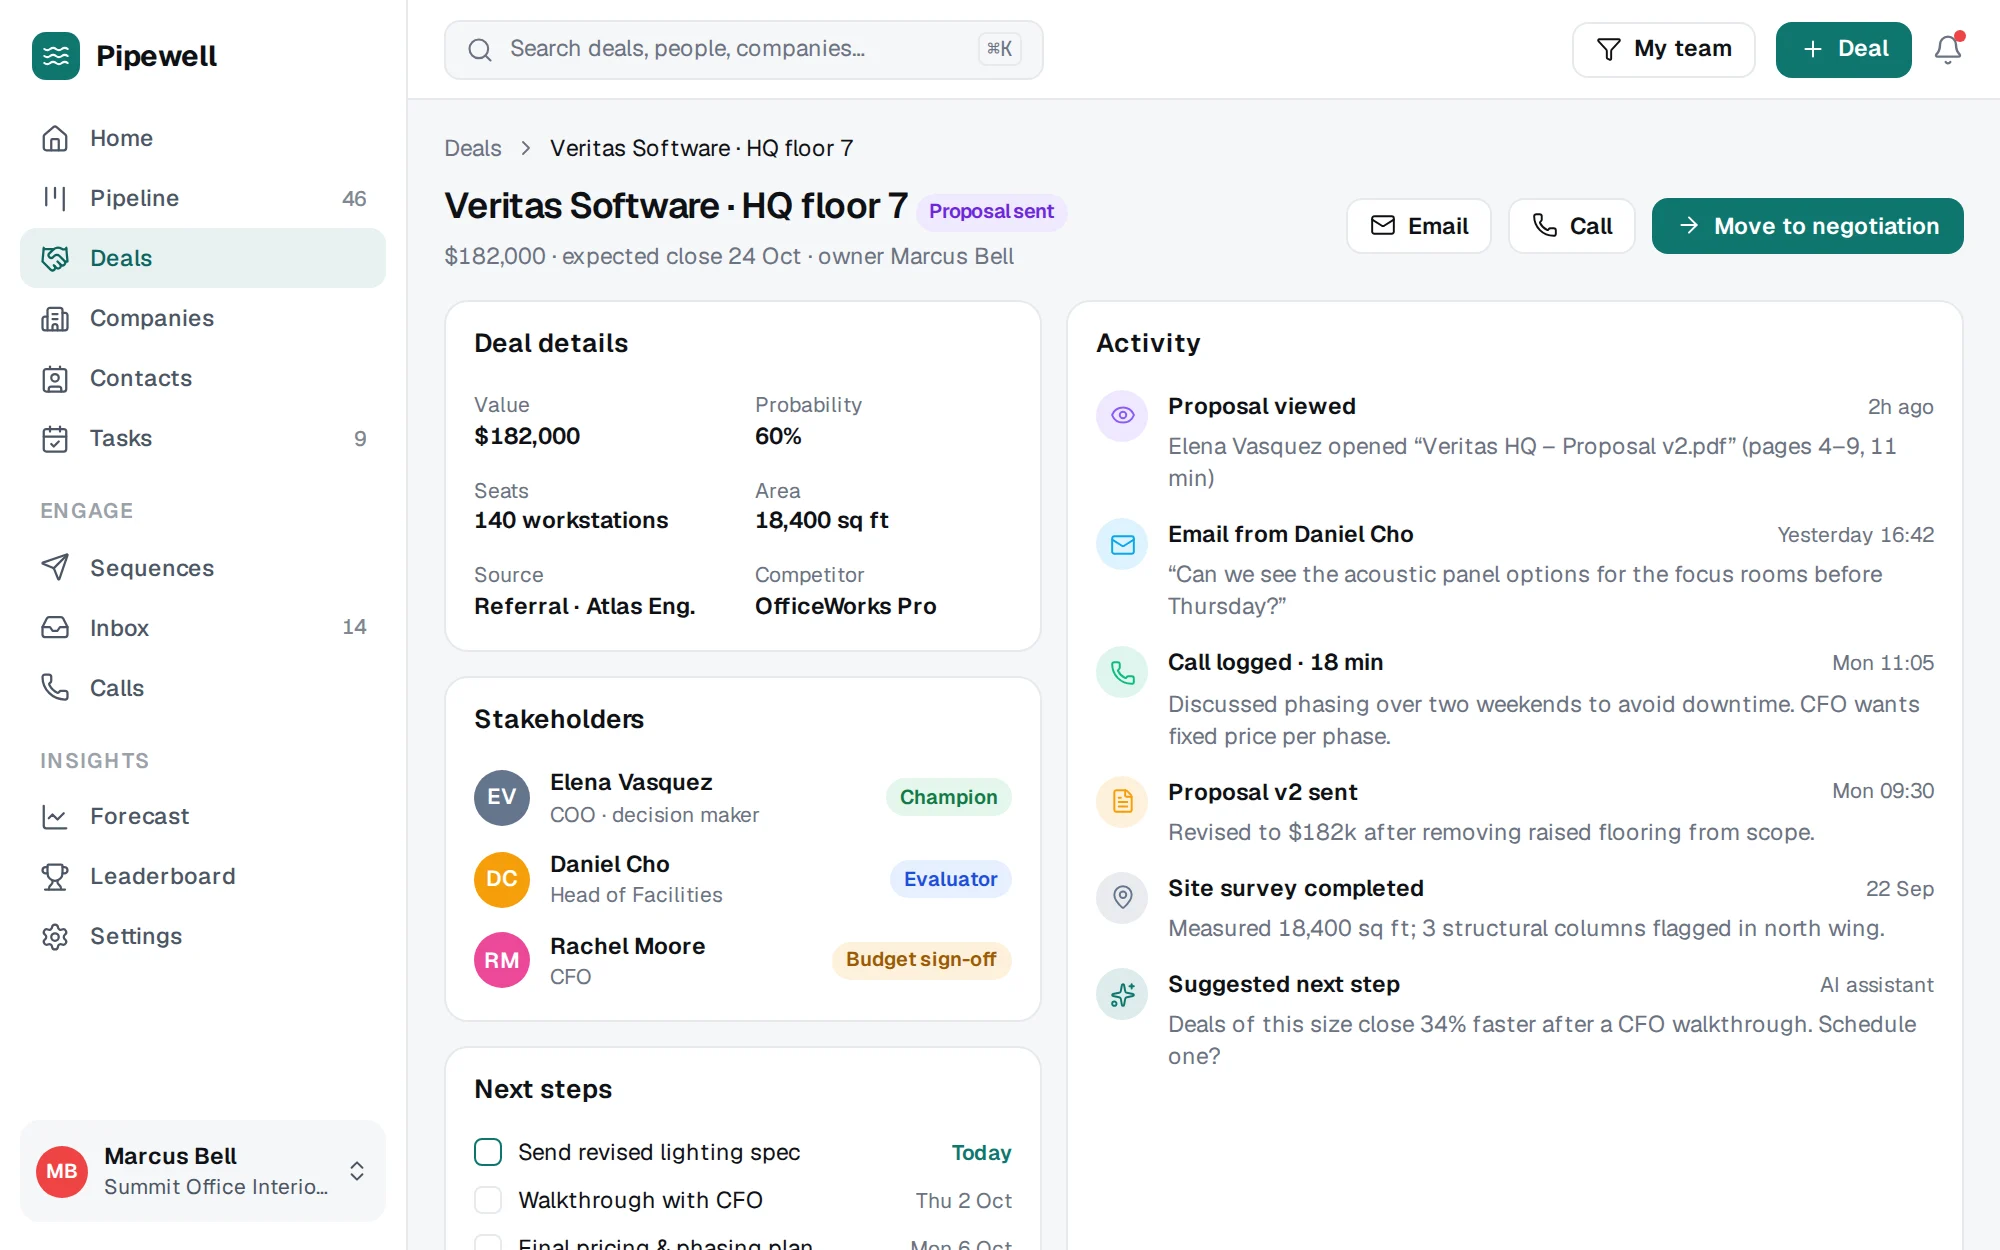Click the Leaderboard trophy icon

point(55,876)
